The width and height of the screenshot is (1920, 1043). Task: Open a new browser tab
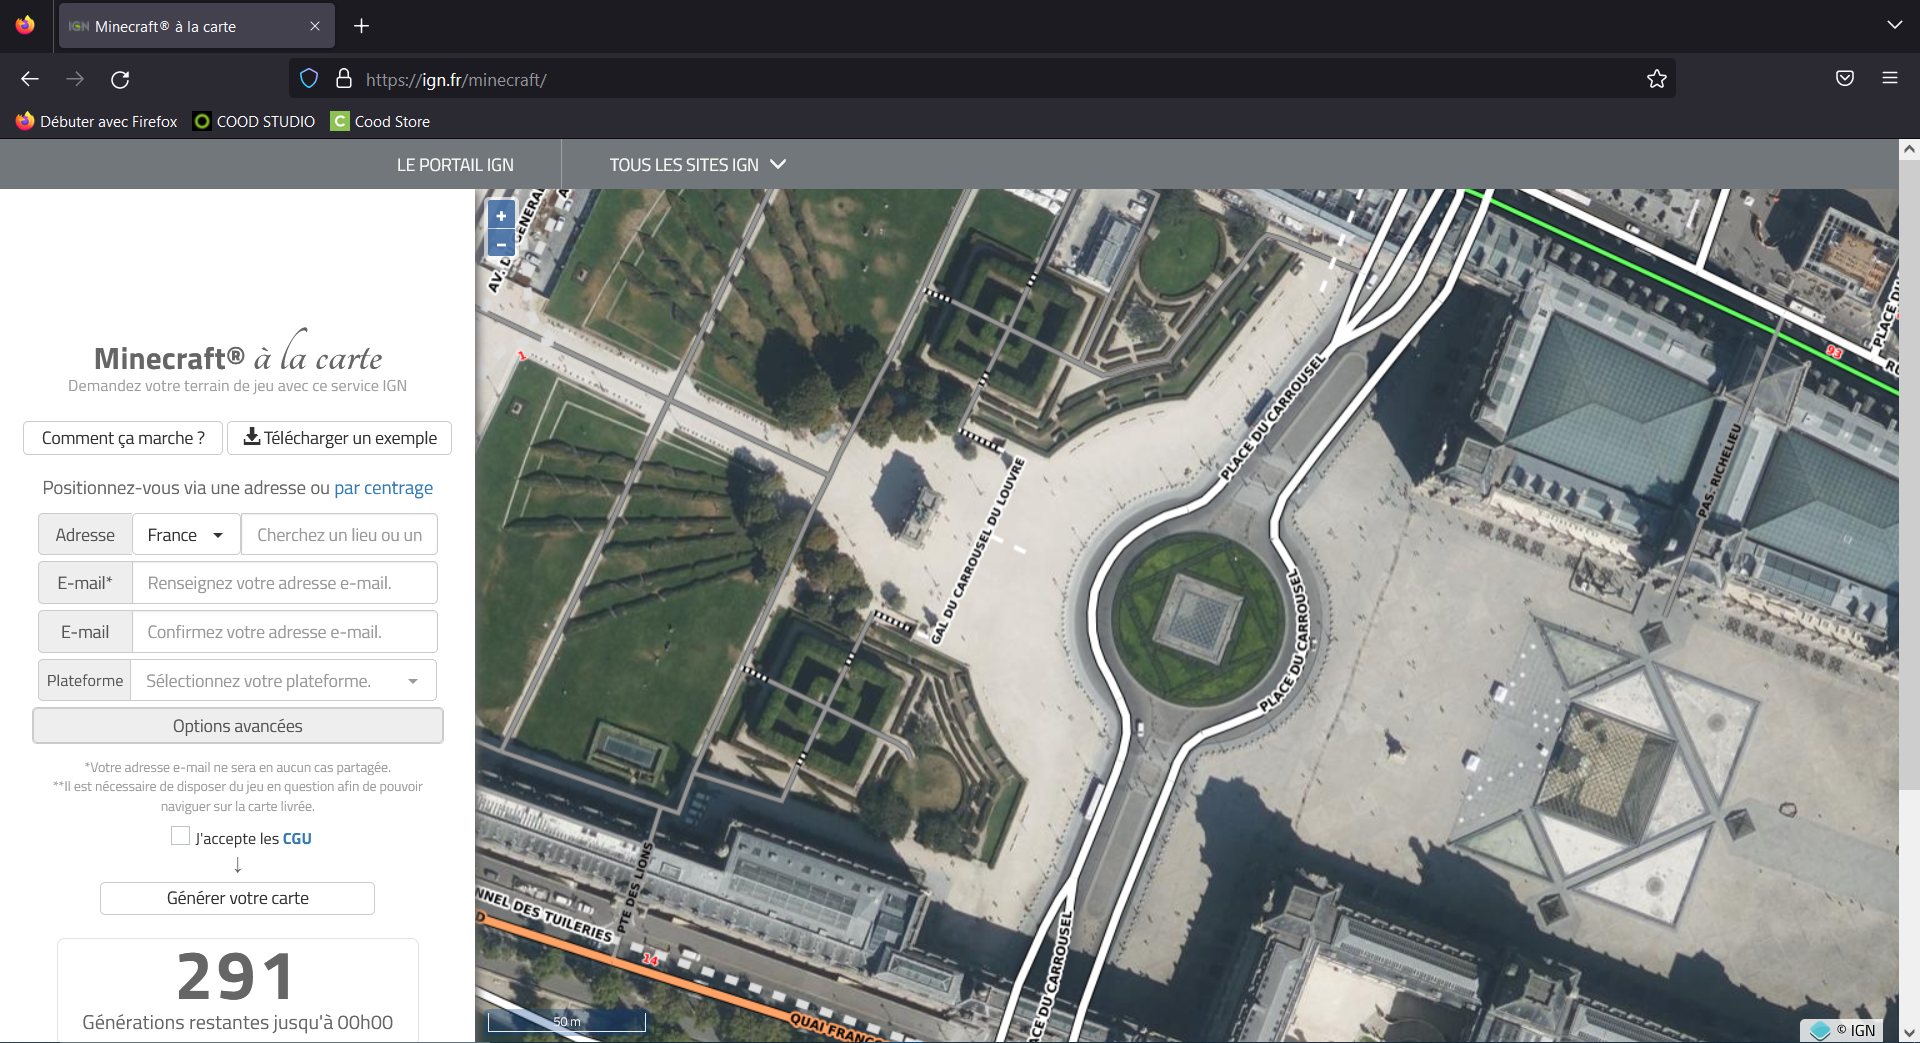pyautogui.click(x=362, y=26)
